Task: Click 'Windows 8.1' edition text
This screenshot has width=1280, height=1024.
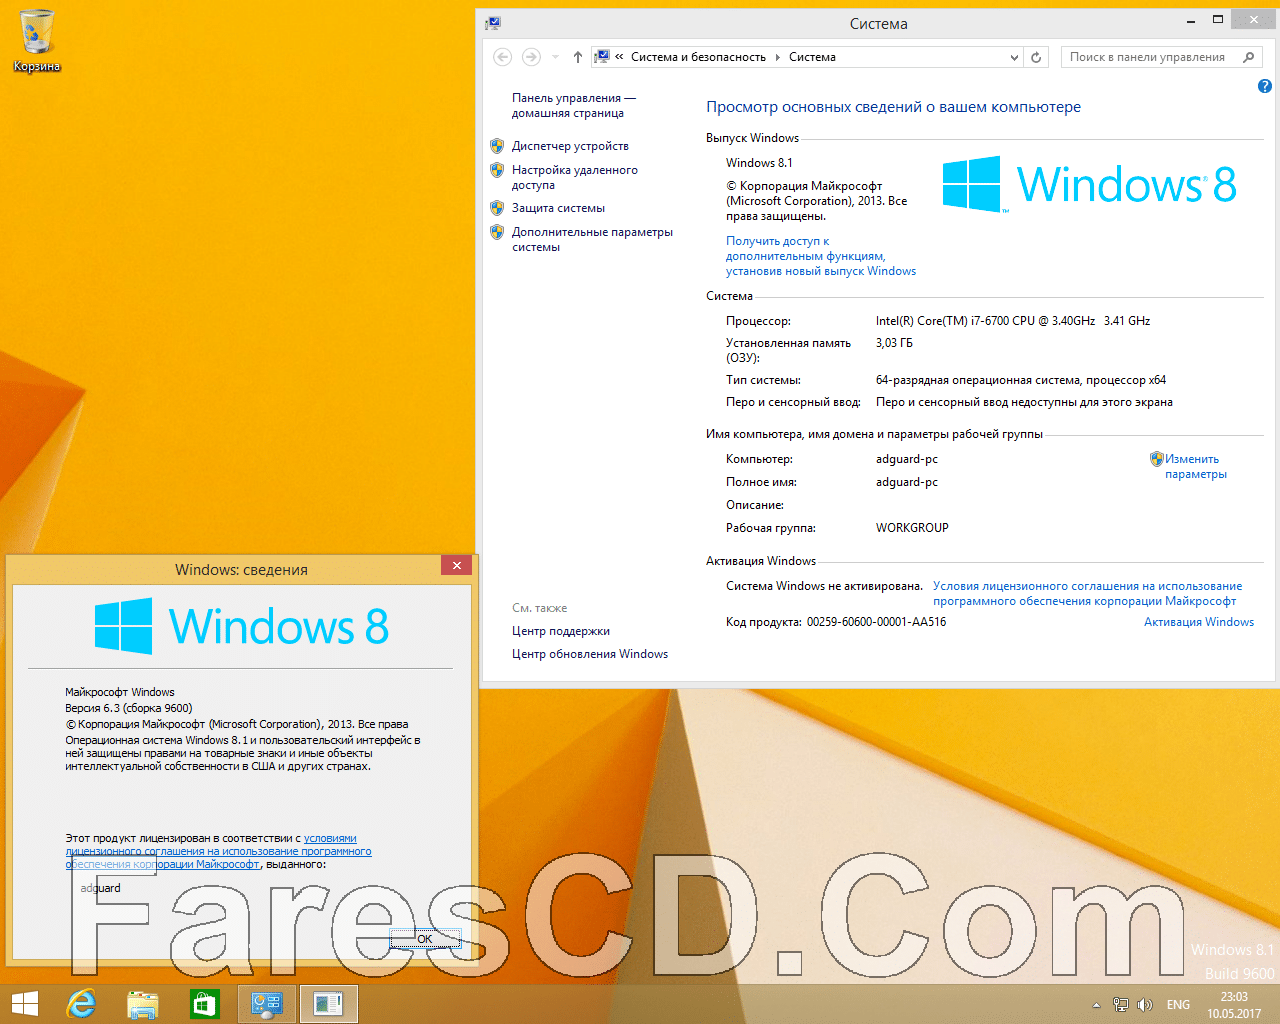Action: pos(759,163)
